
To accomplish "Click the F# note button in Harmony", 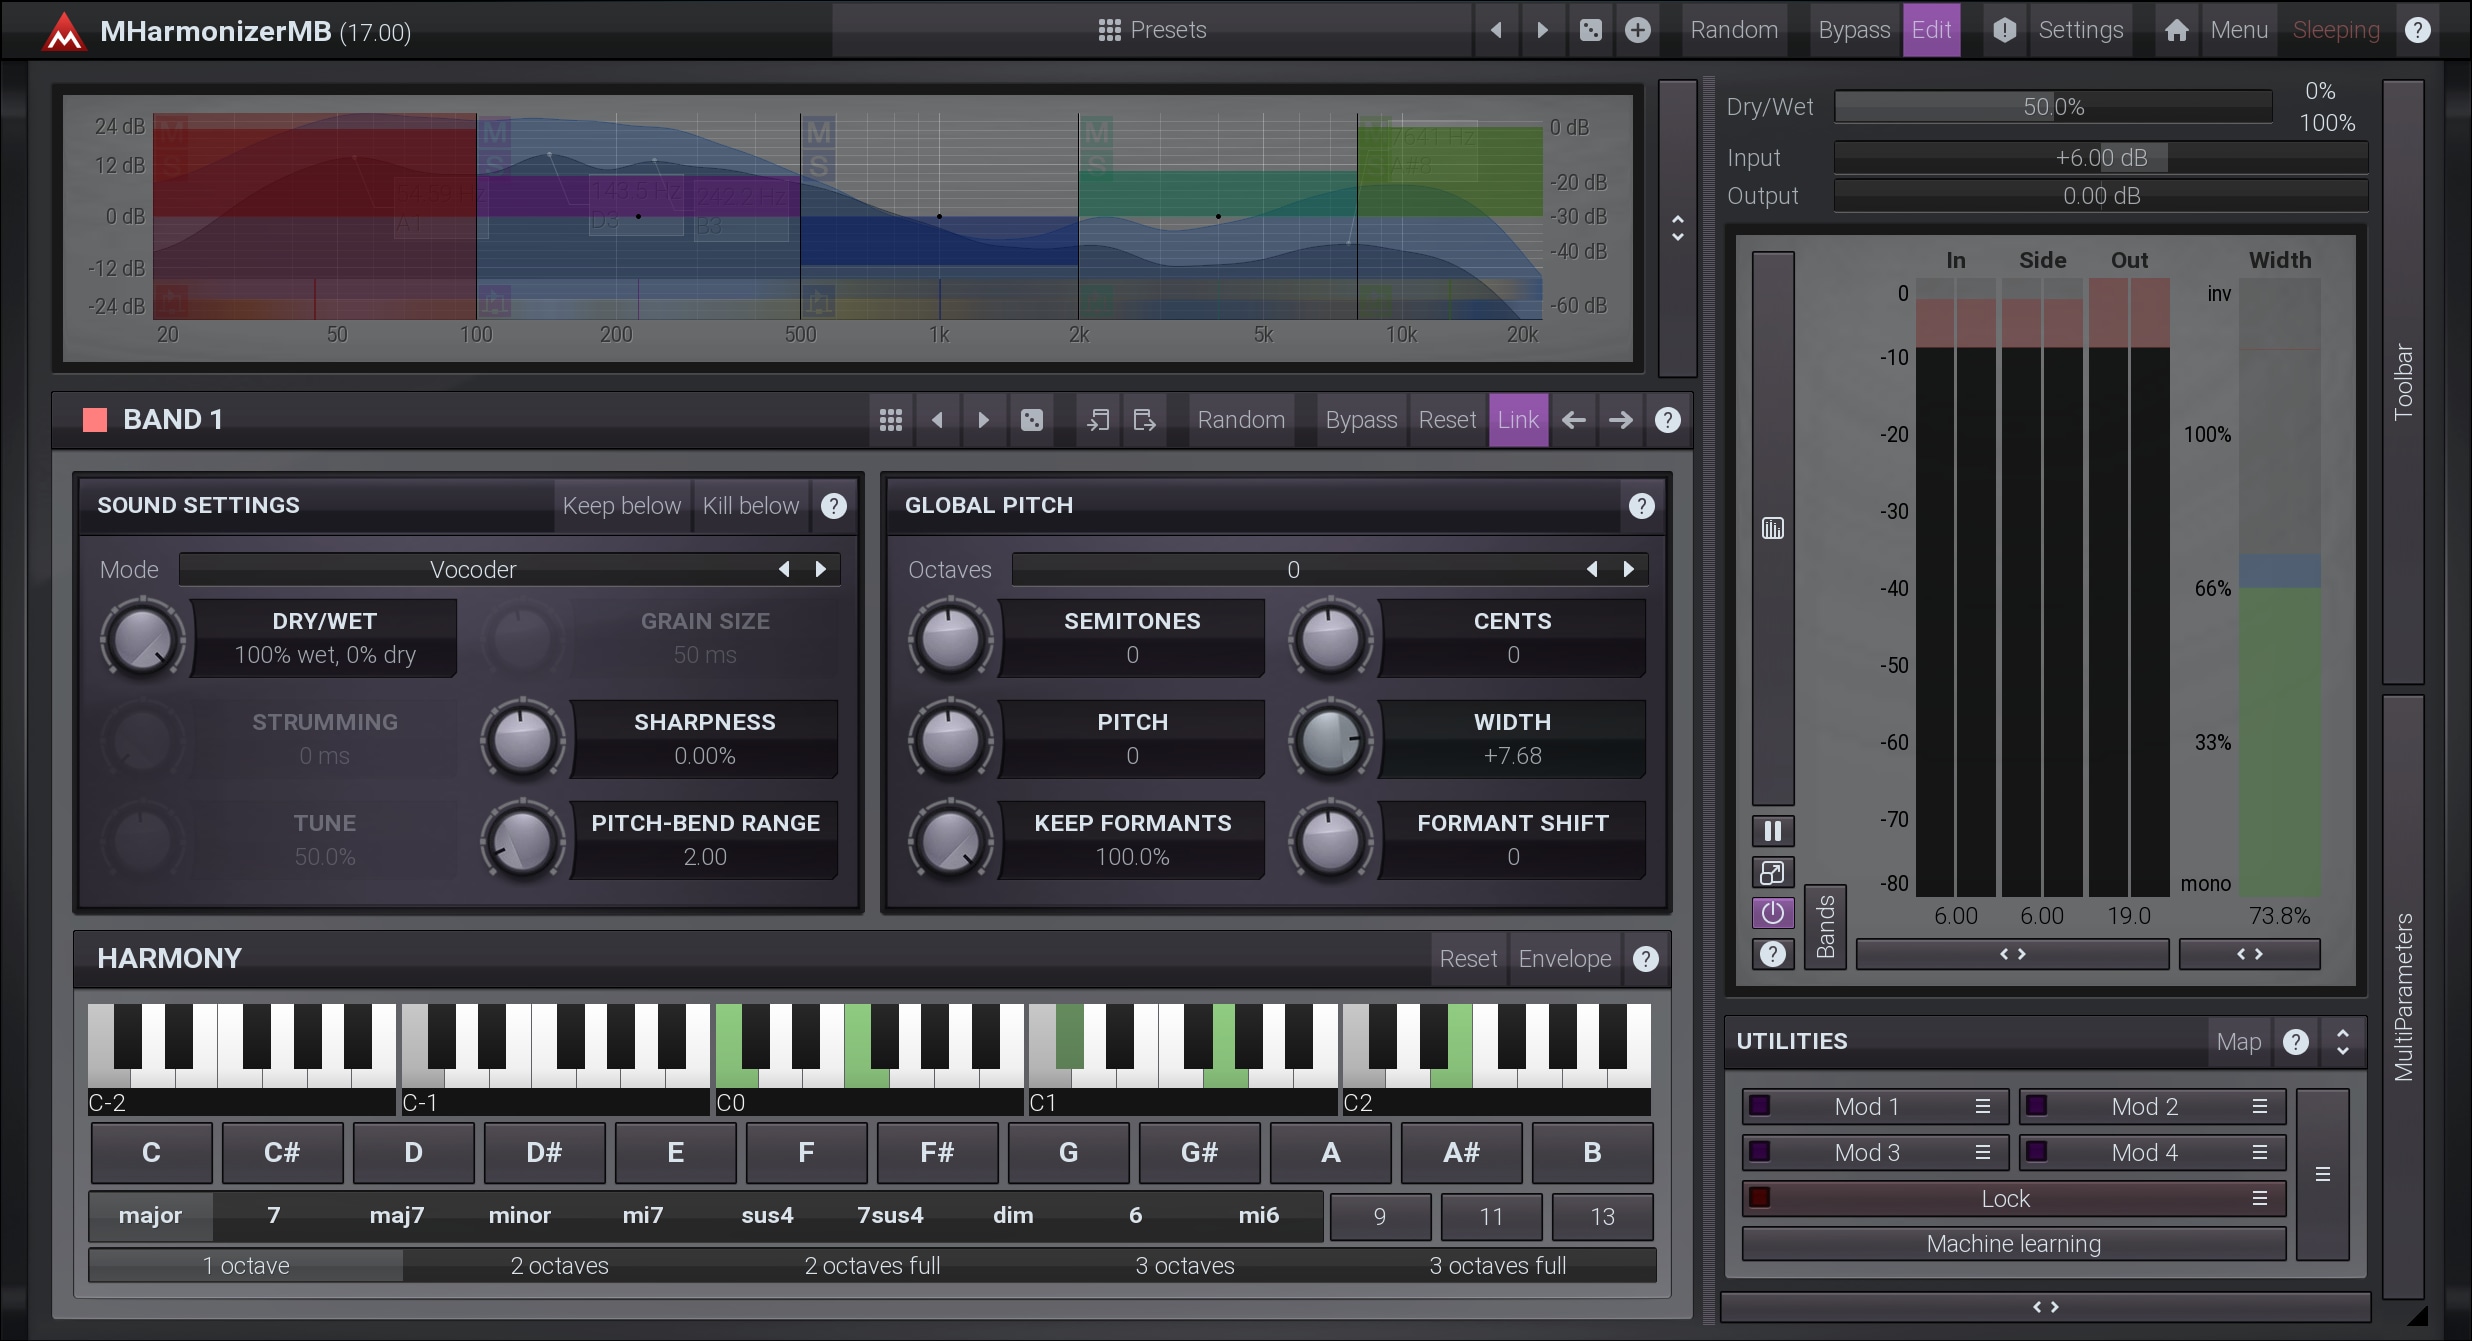I will pyautogui.click(x=936, y=1153).
